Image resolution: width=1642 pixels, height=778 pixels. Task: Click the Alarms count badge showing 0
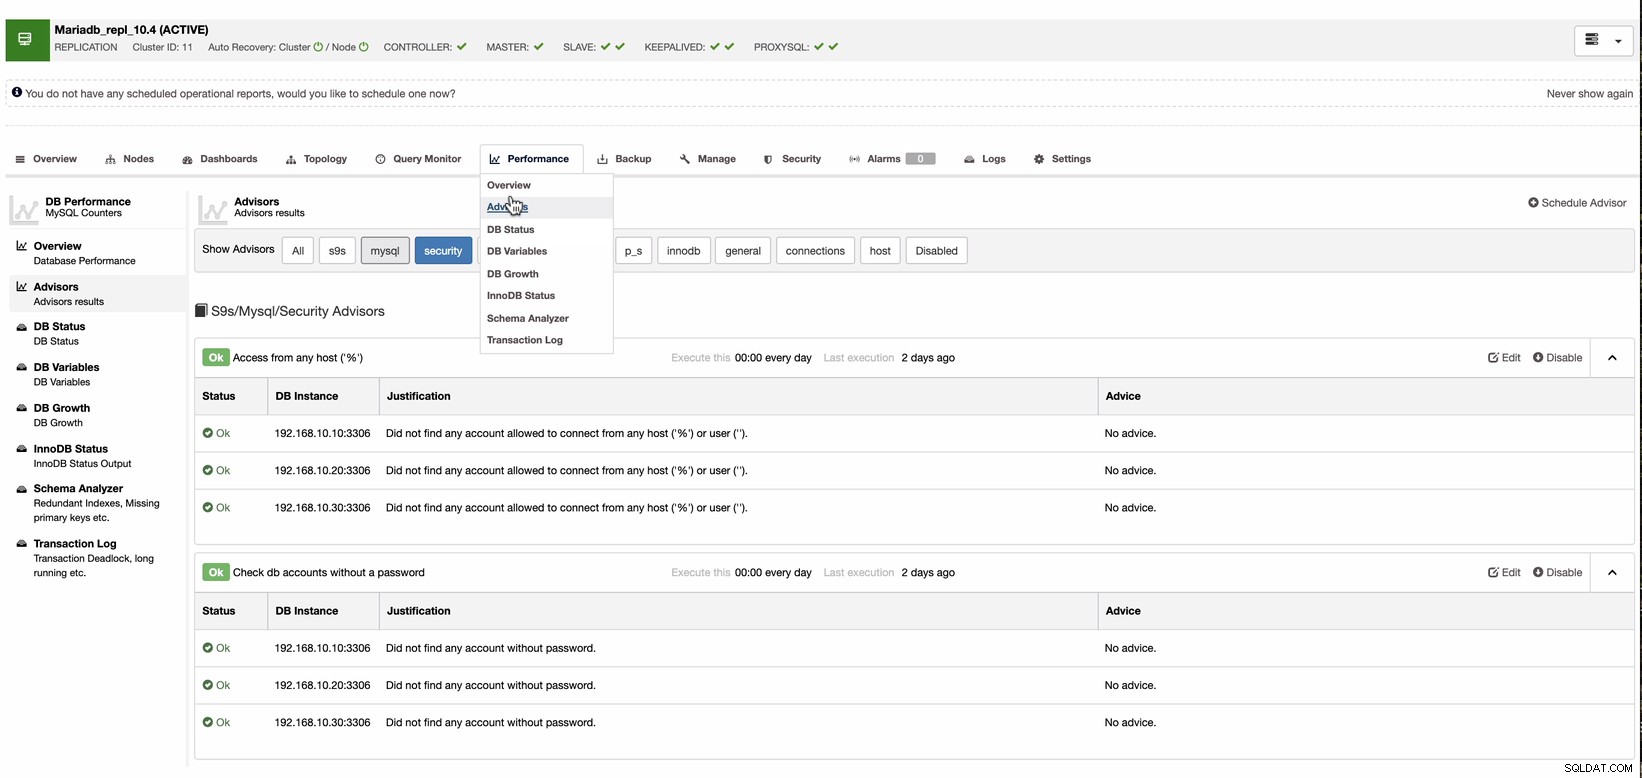point(920,159)
